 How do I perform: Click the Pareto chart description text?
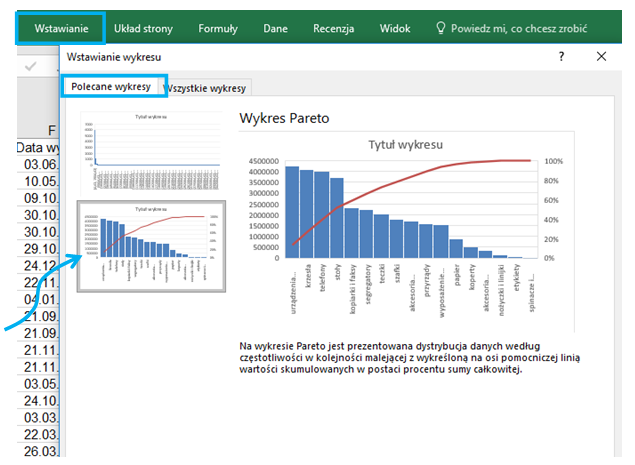point(409,358)
